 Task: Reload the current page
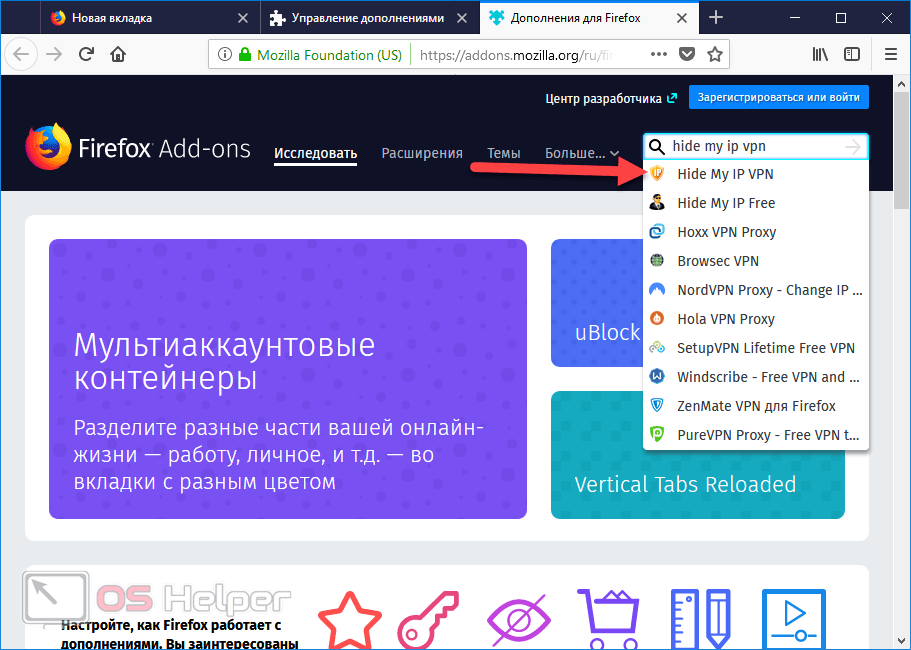[86, 55]
